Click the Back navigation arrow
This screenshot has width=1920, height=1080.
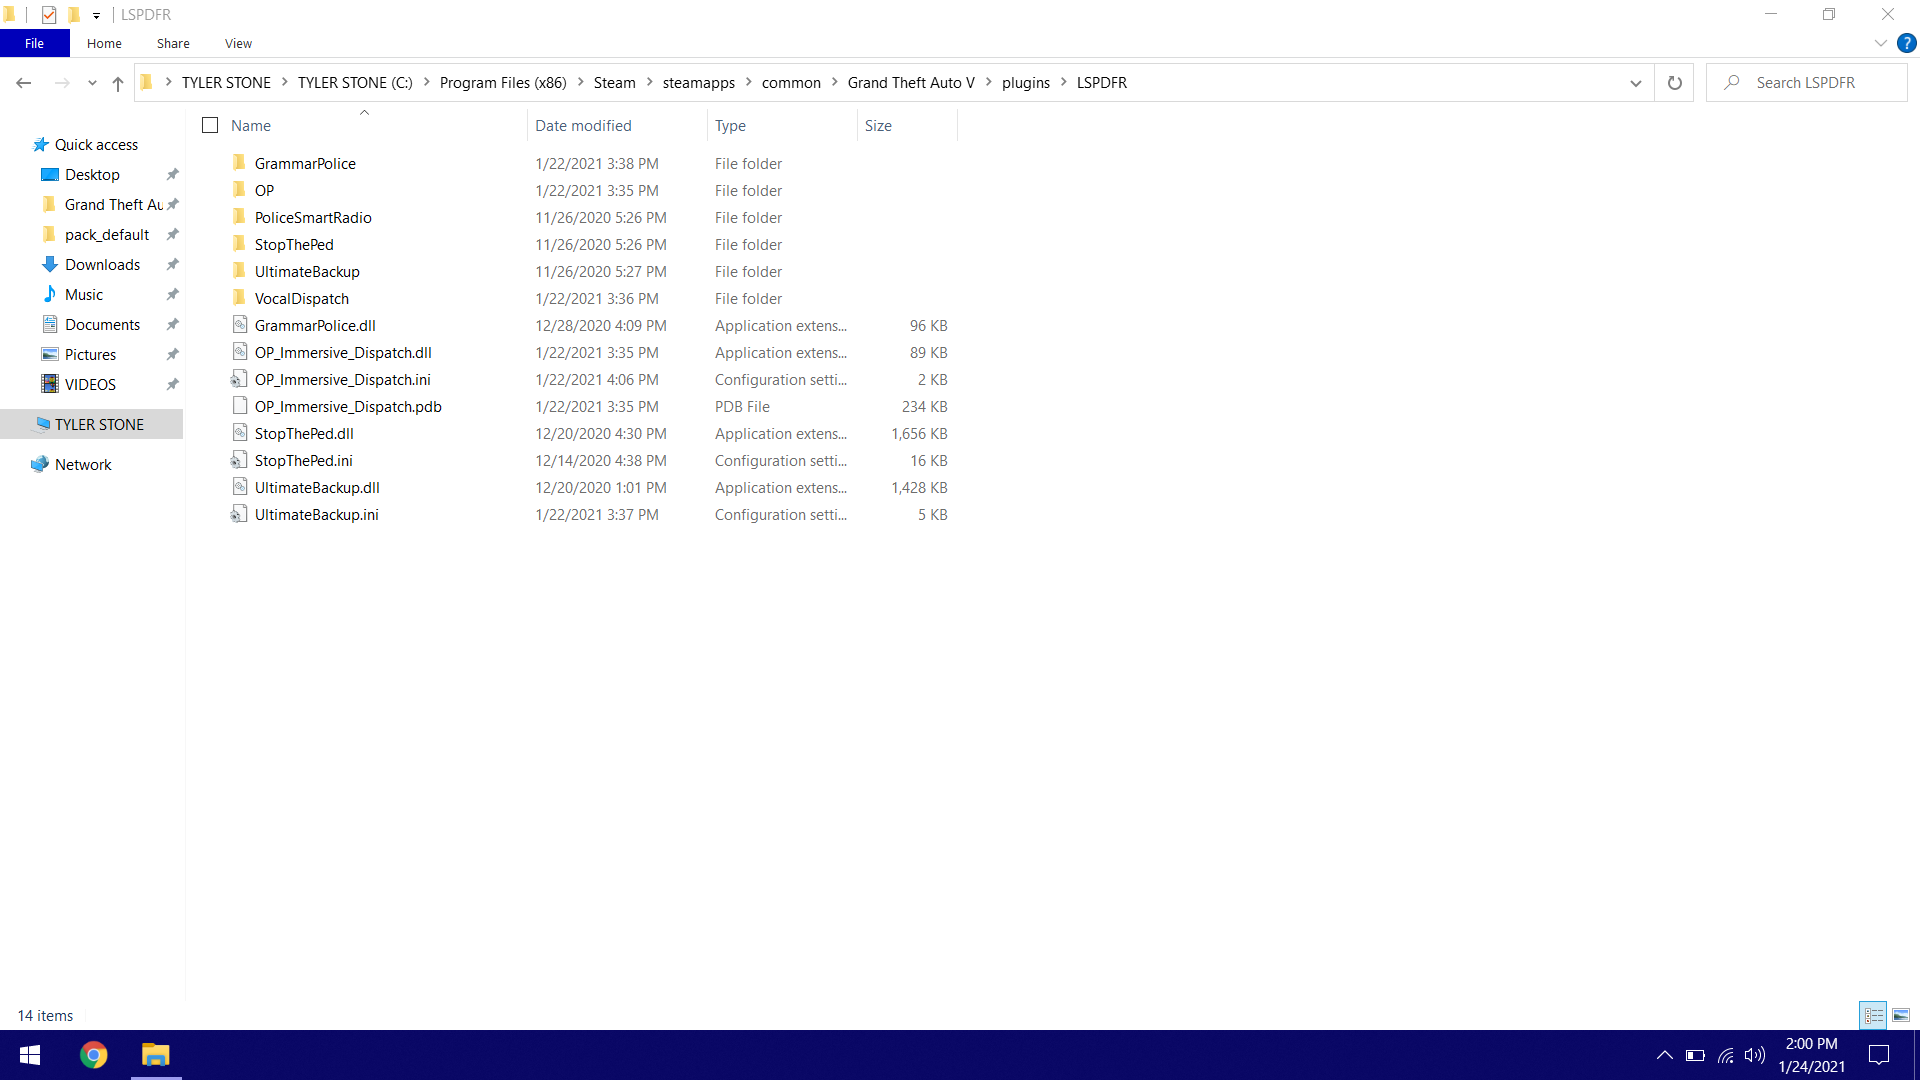click(x=24, y=83)
